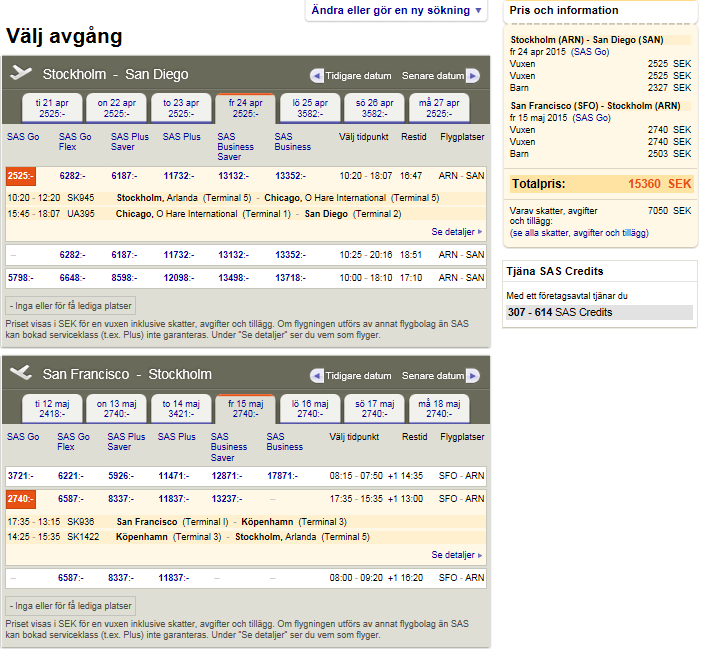This screenshot has height=657, width=713.
Task: Click flight number SK945 in outbound details
Action: [80, 198]
